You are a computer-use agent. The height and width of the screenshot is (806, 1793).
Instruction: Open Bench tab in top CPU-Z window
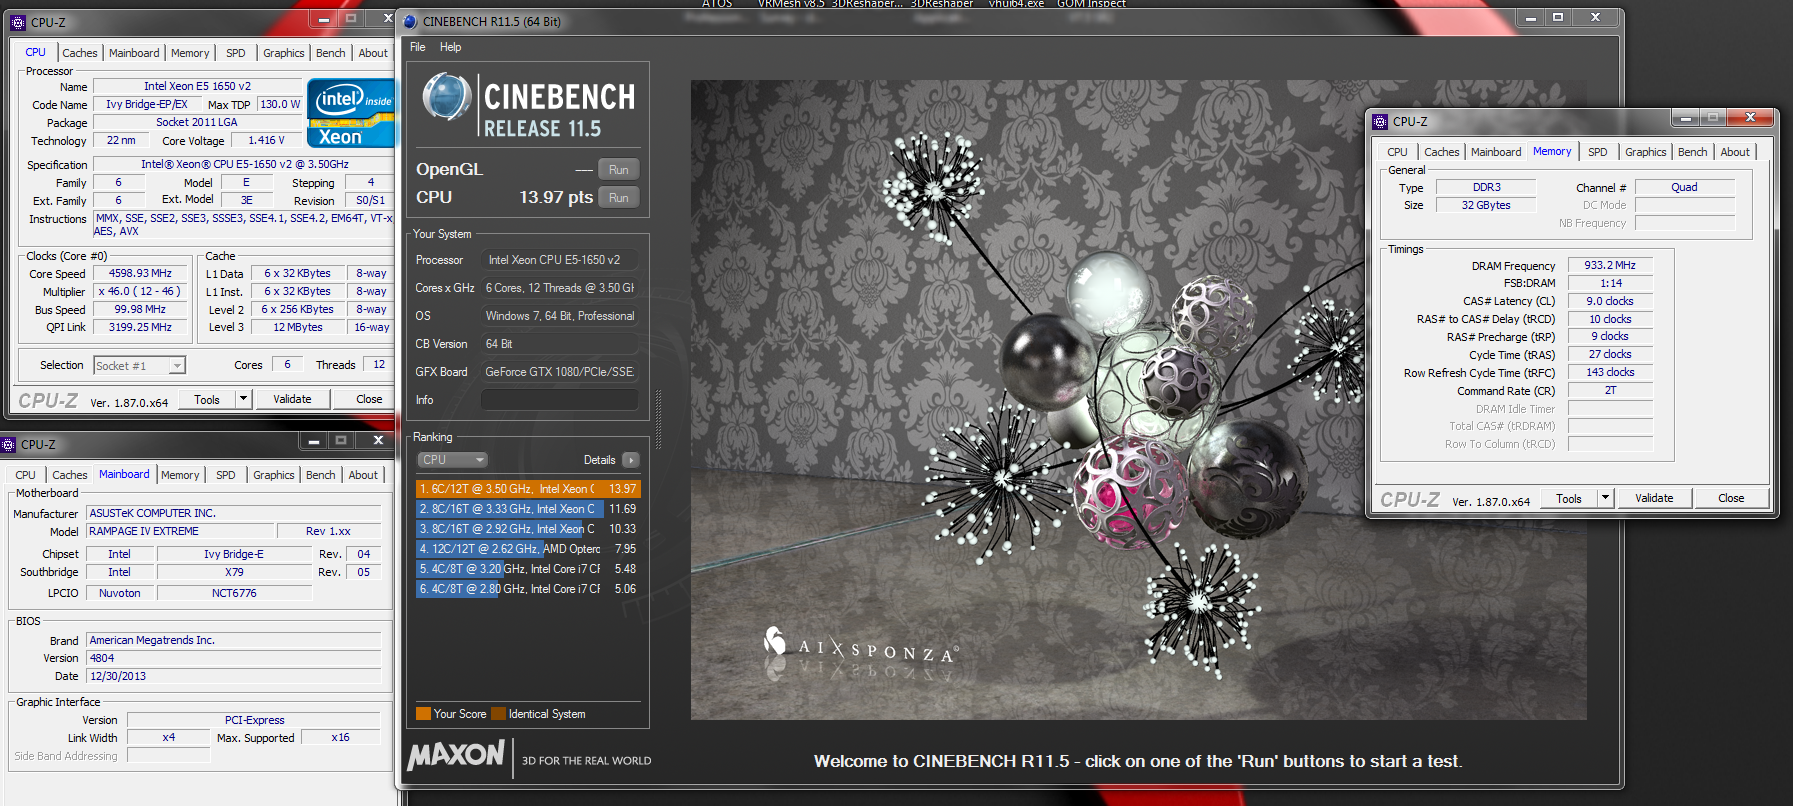[x=331, y=53]
